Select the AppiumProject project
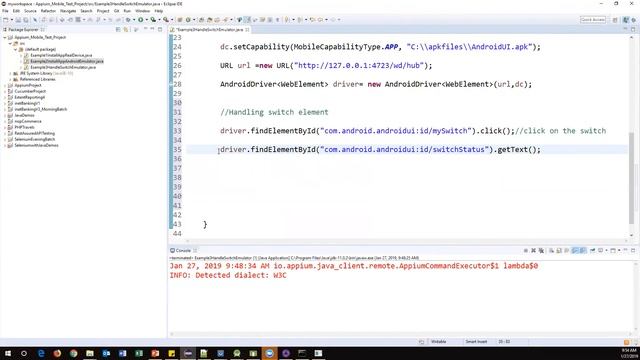 [x=28, y=85]
